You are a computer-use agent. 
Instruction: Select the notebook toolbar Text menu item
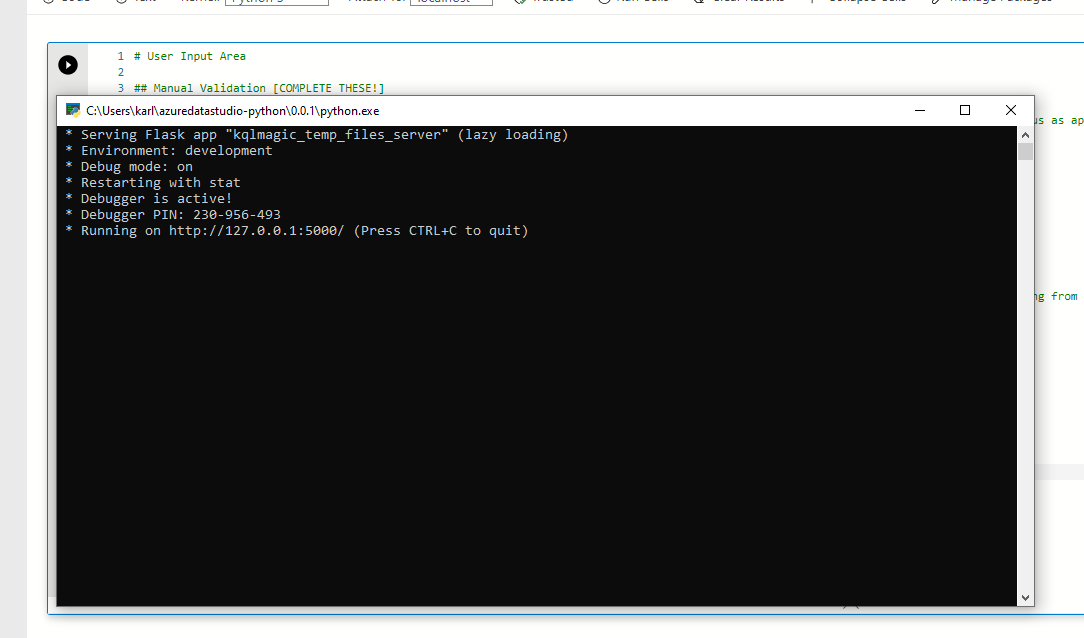(135, 2)
